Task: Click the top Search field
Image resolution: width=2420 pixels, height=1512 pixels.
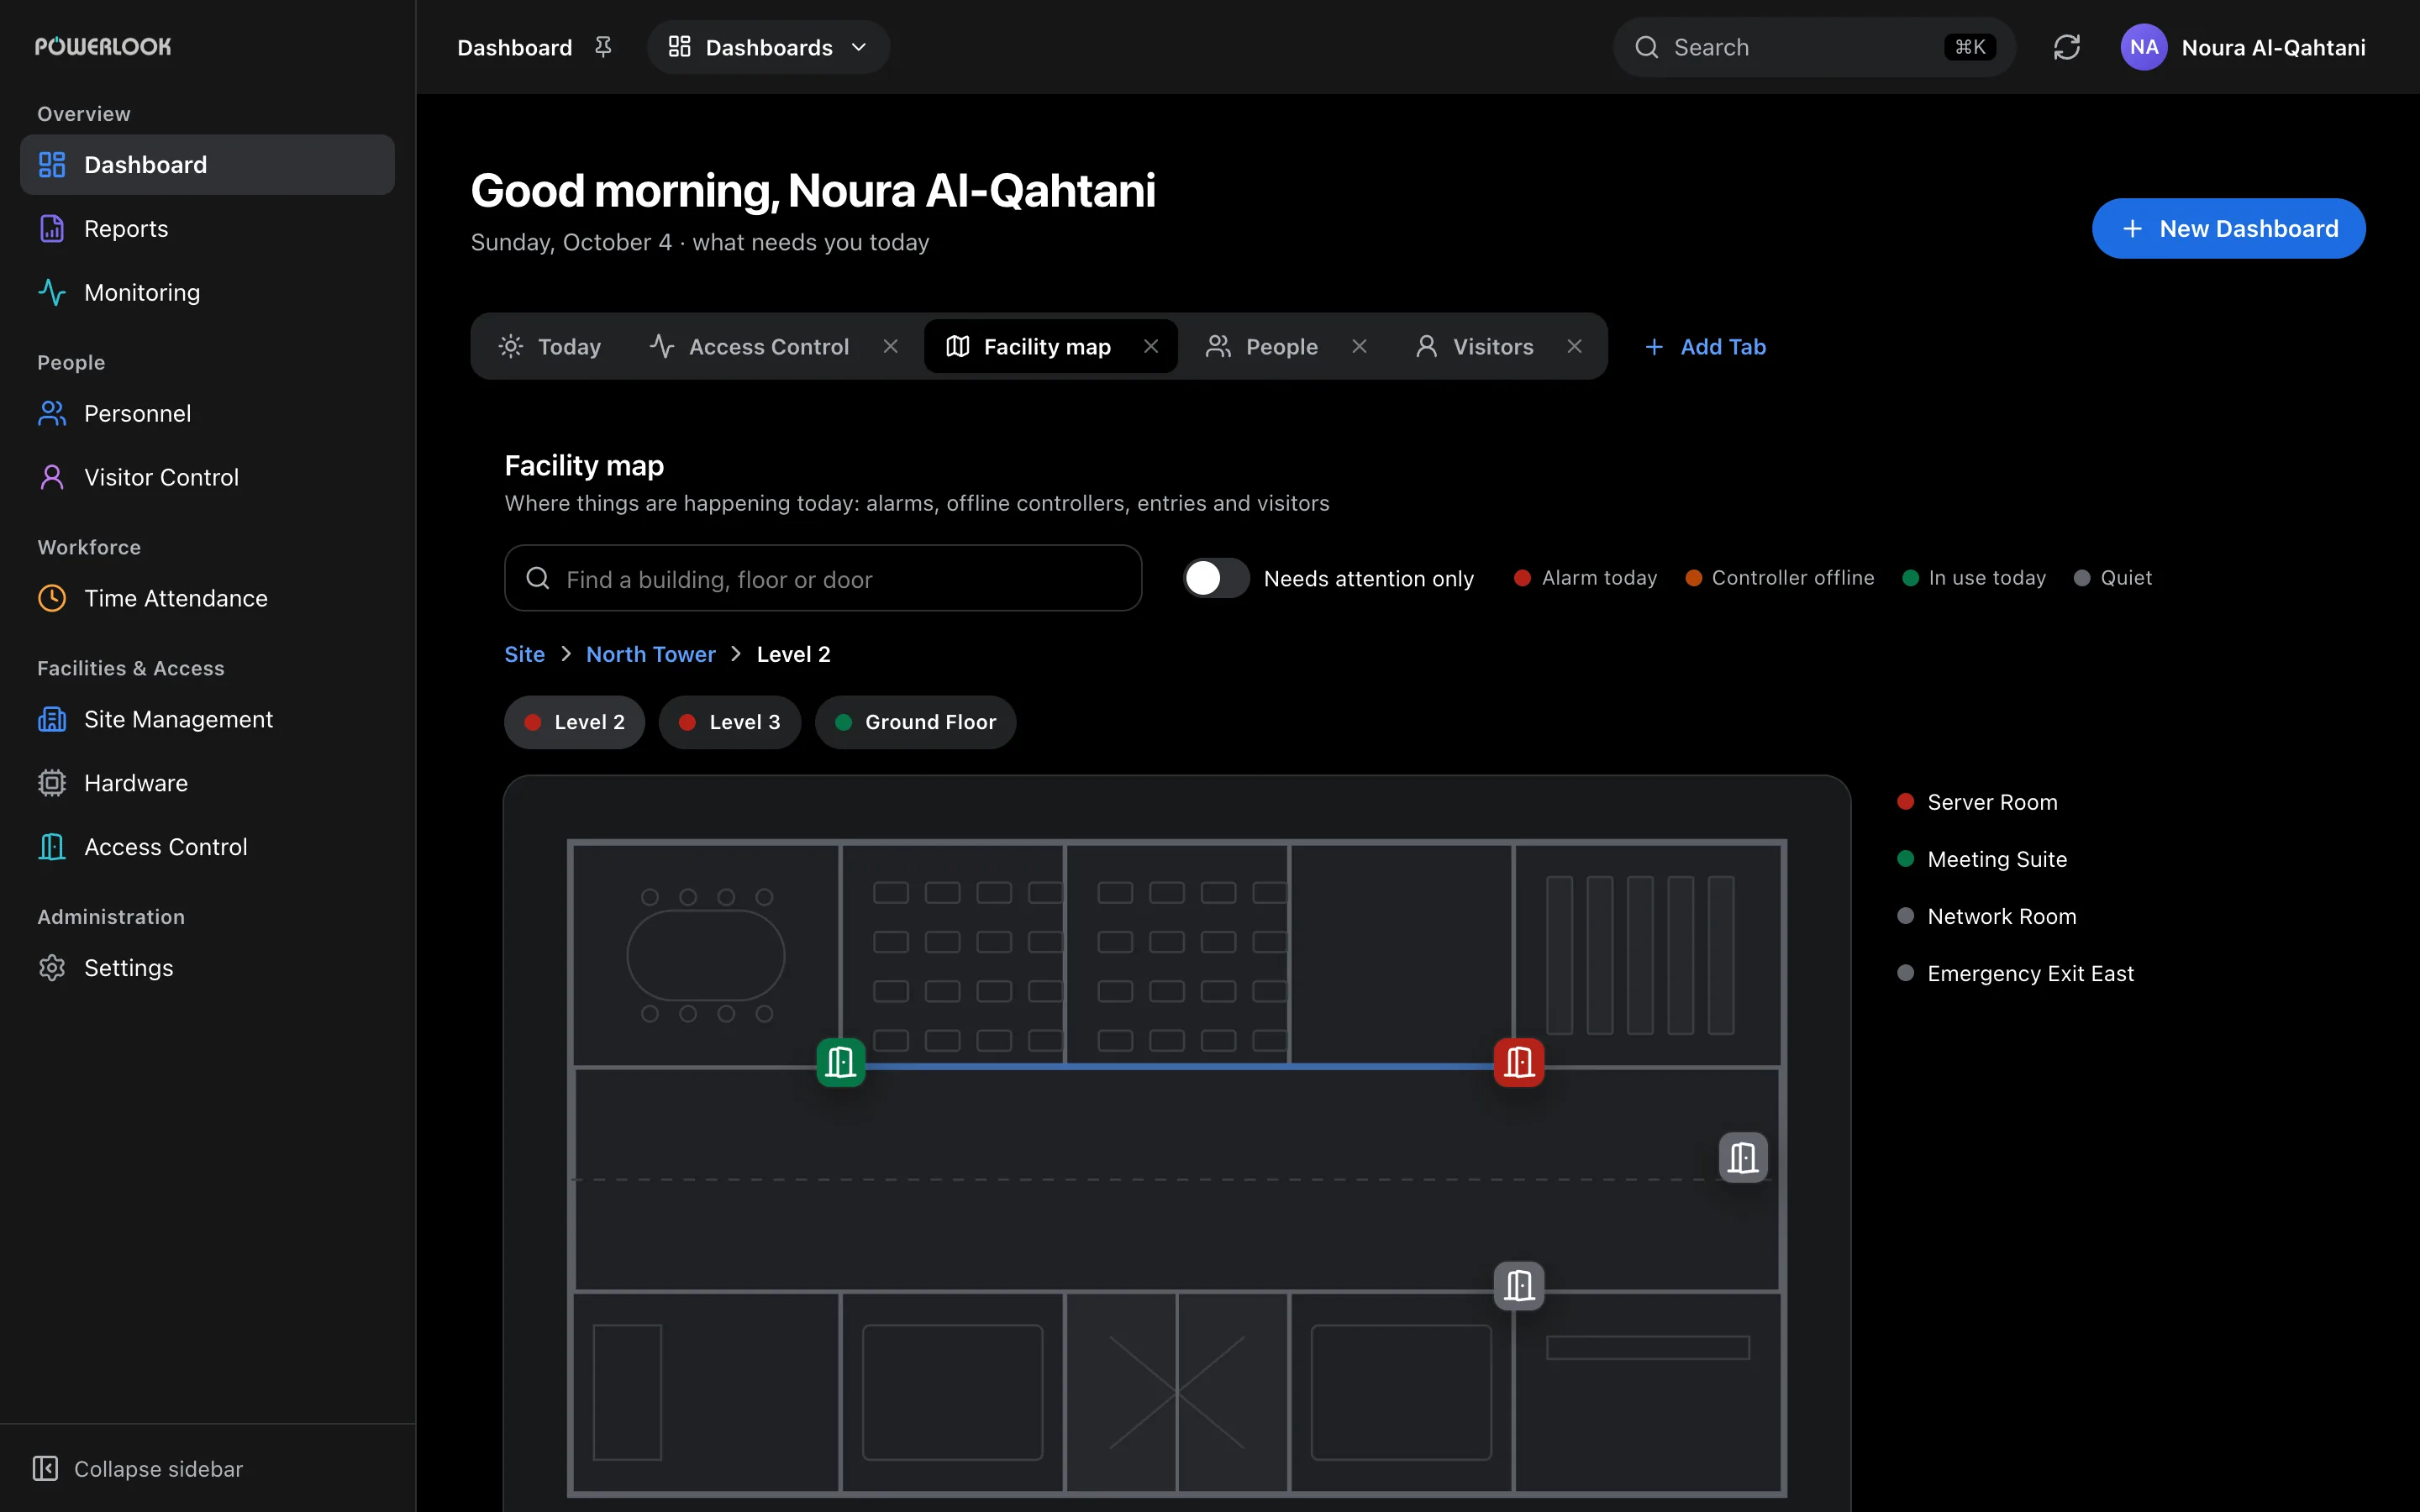Action: coord(1814,47)
